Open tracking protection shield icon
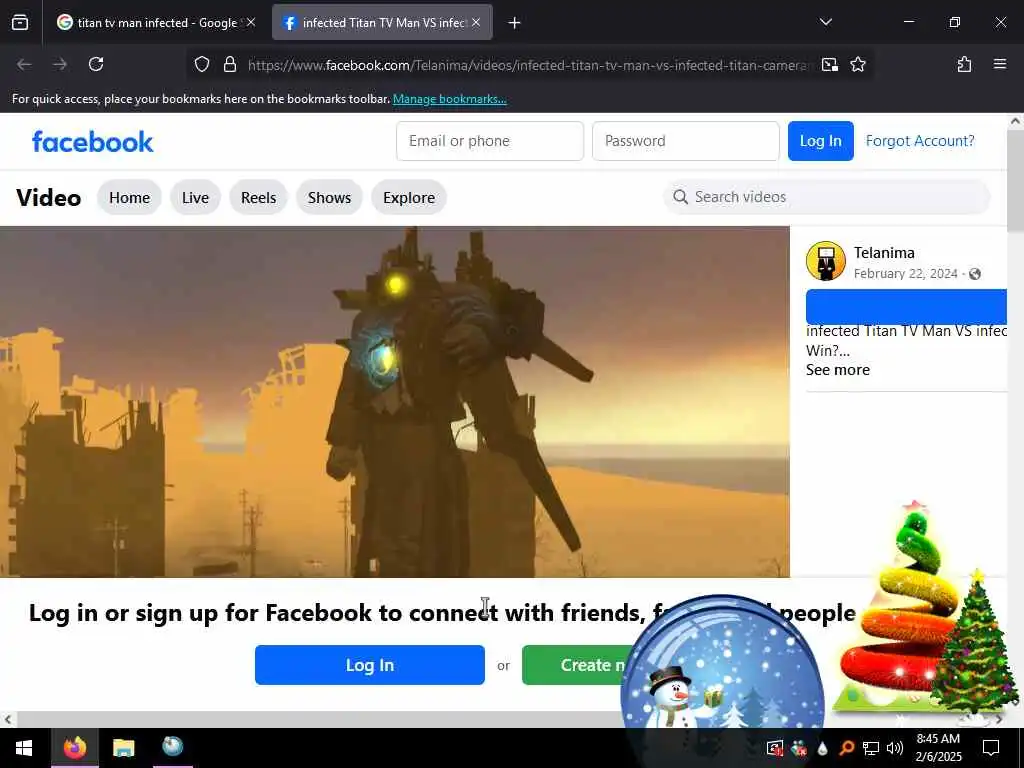1024x768 pixels. tap(202, 64)
